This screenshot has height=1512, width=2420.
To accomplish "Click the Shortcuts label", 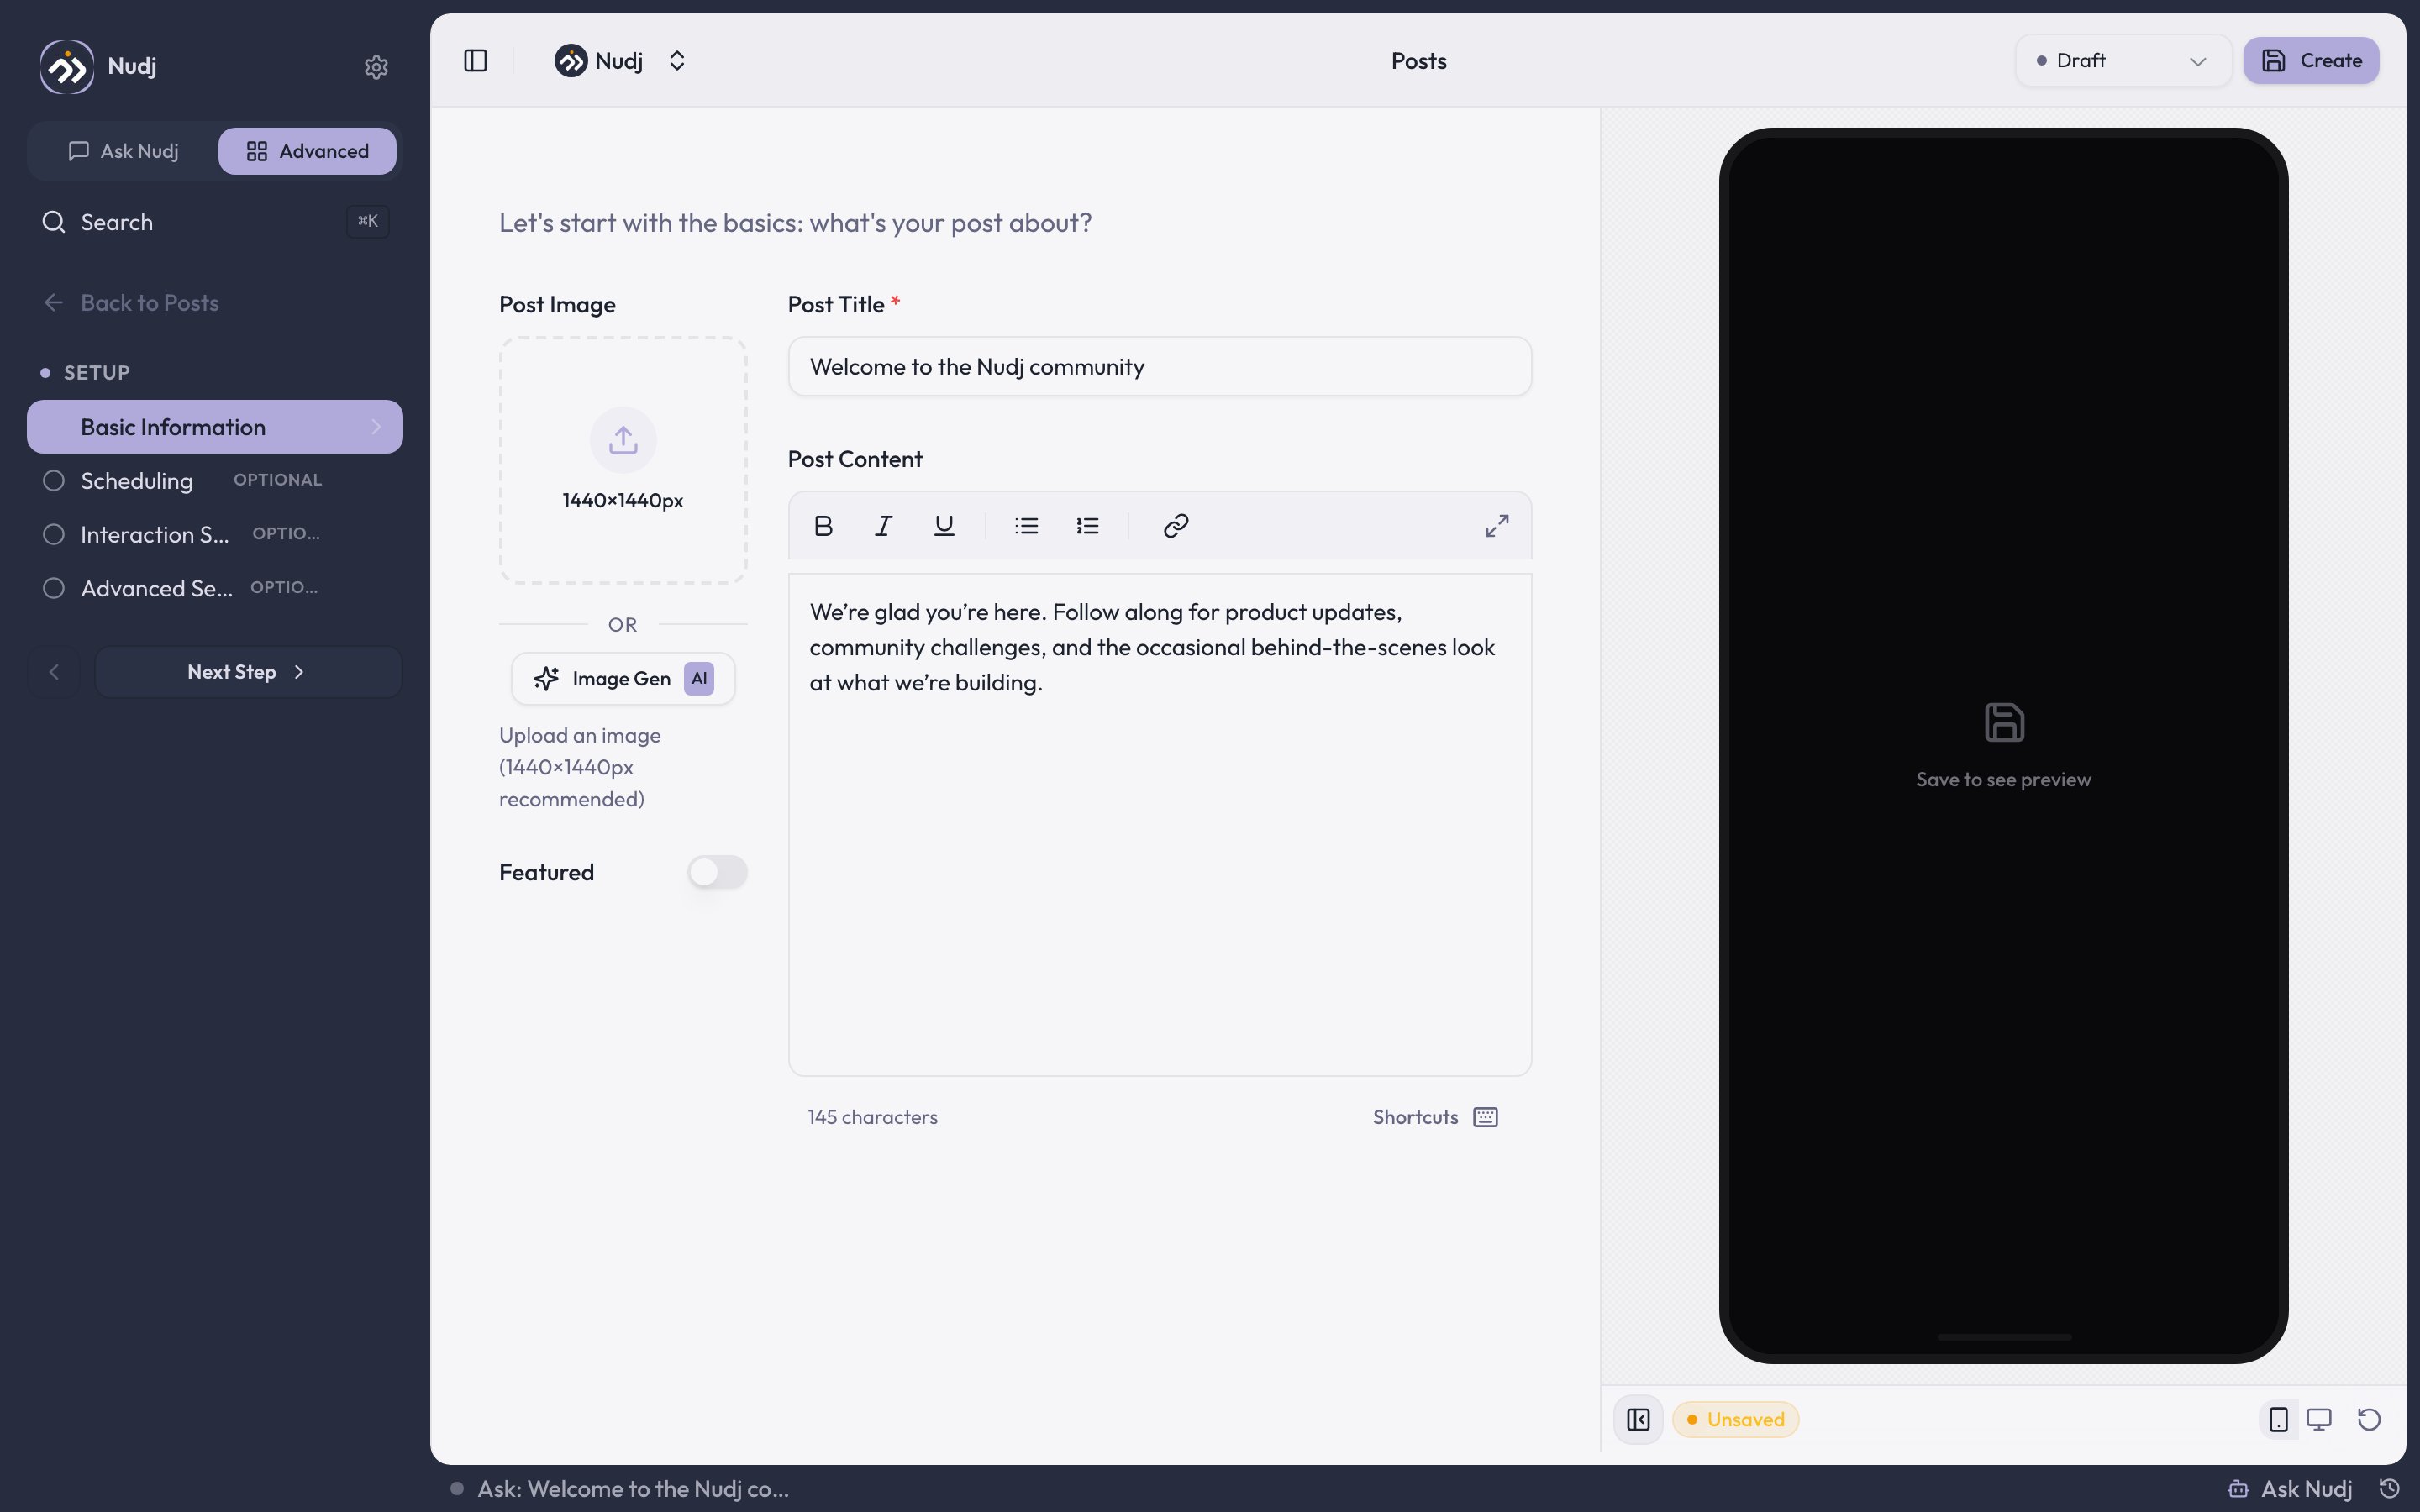I will (x=1415, y=1117).
